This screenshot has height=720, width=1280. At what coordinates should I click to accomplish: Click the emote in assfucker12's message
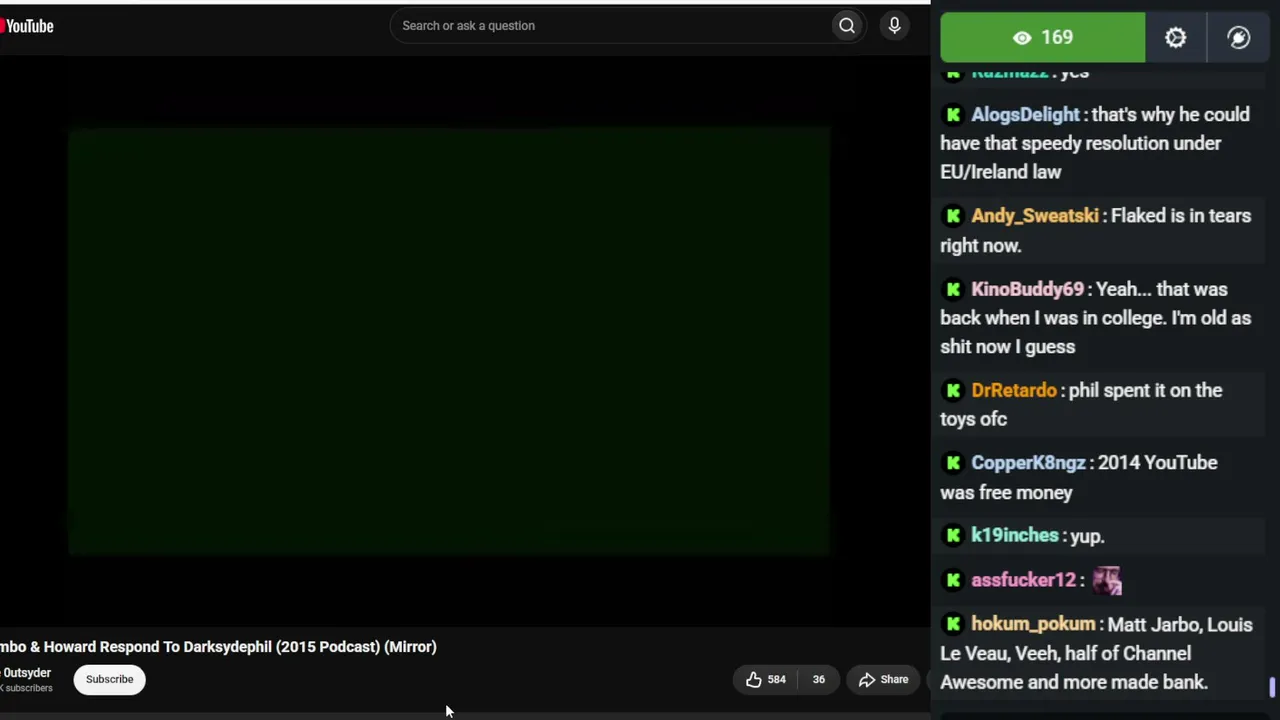[1107, 580]
